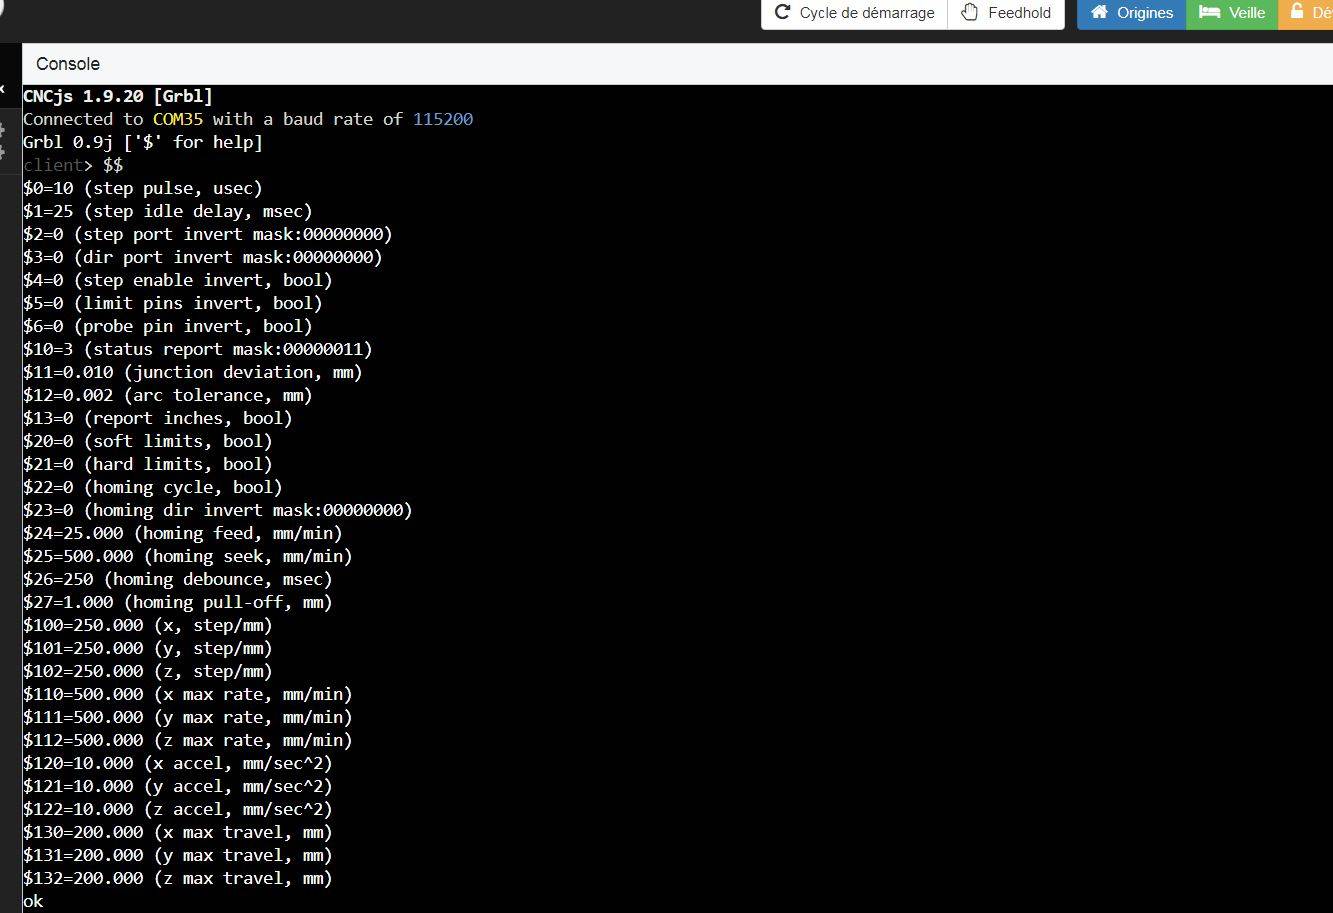
Task: Click the Cycle de démarrage button
Action: point(854,13)
